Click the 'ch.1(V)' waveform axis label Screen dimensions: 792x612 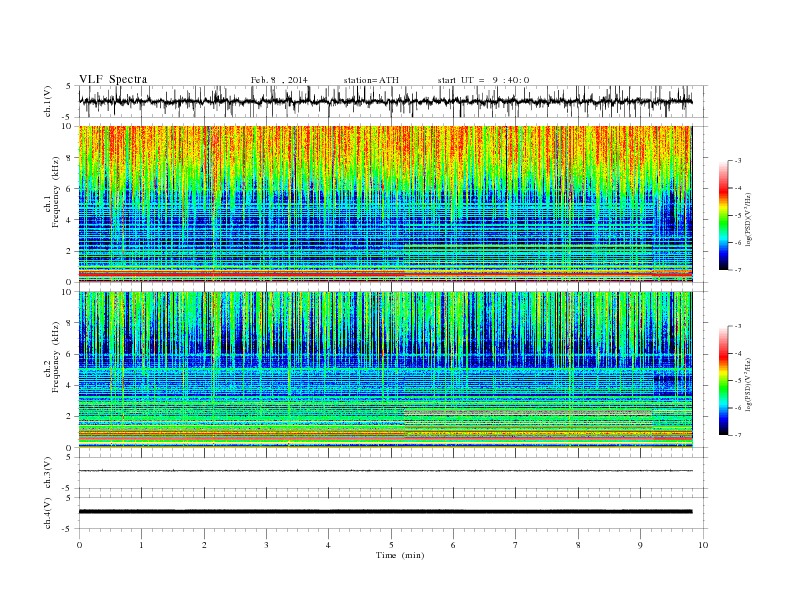(47, 101)
